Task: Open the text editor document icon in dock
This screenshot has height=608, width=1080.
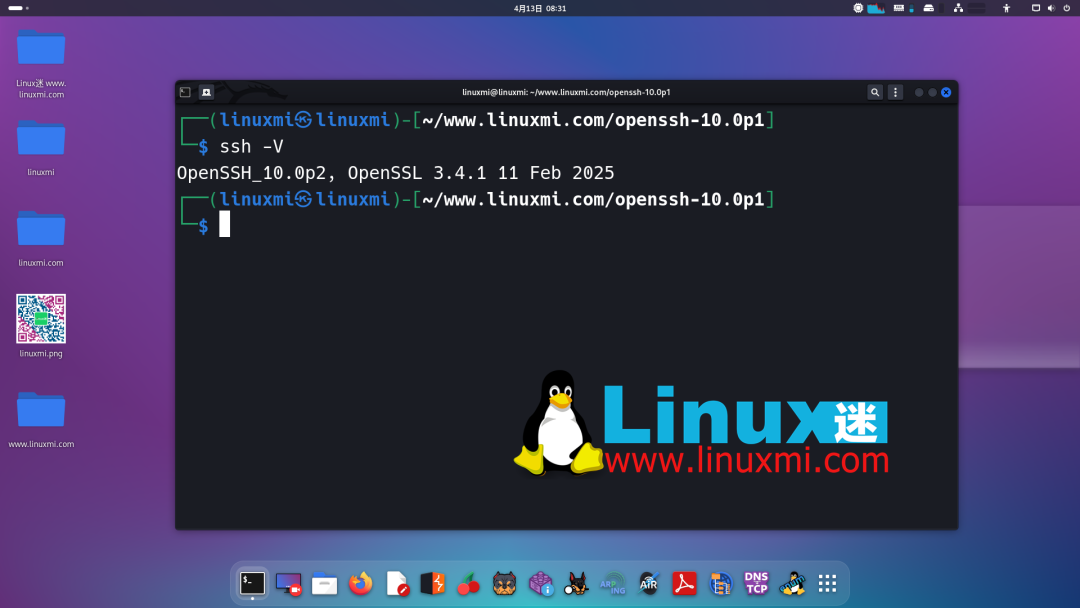Action: [397, 584]
